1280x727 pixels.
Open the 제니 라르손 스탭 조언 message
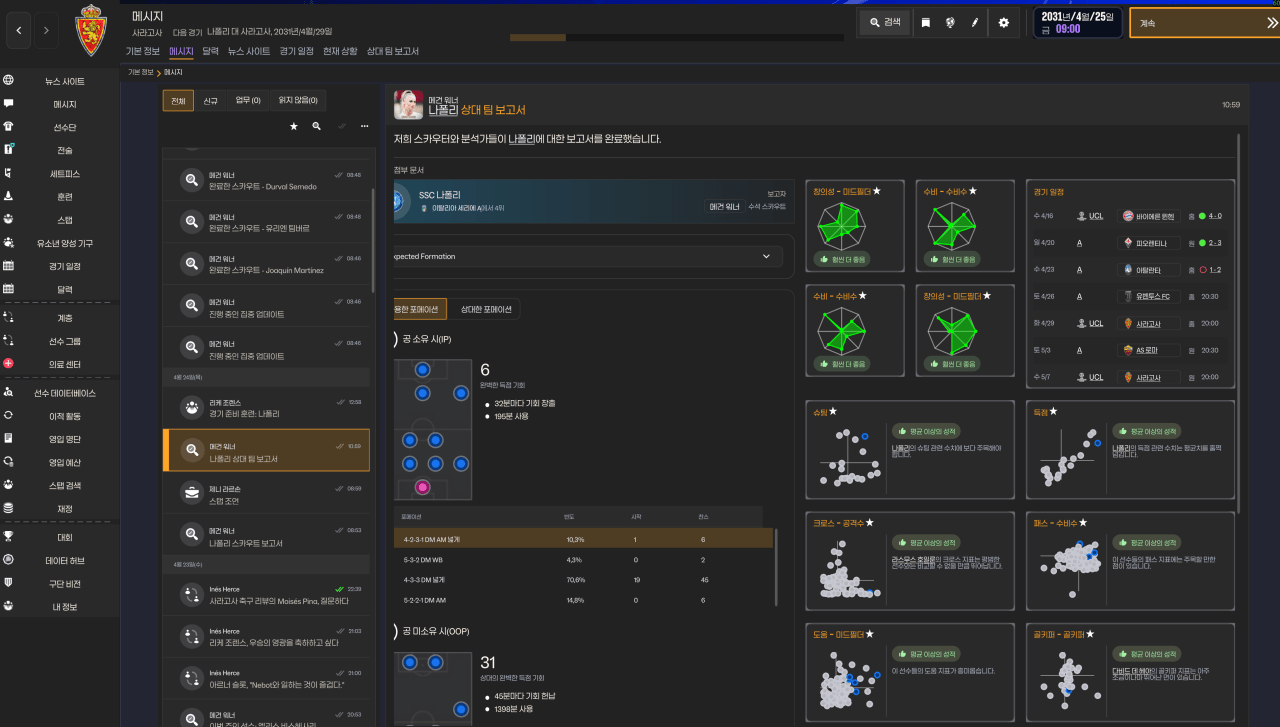(266, 492)
